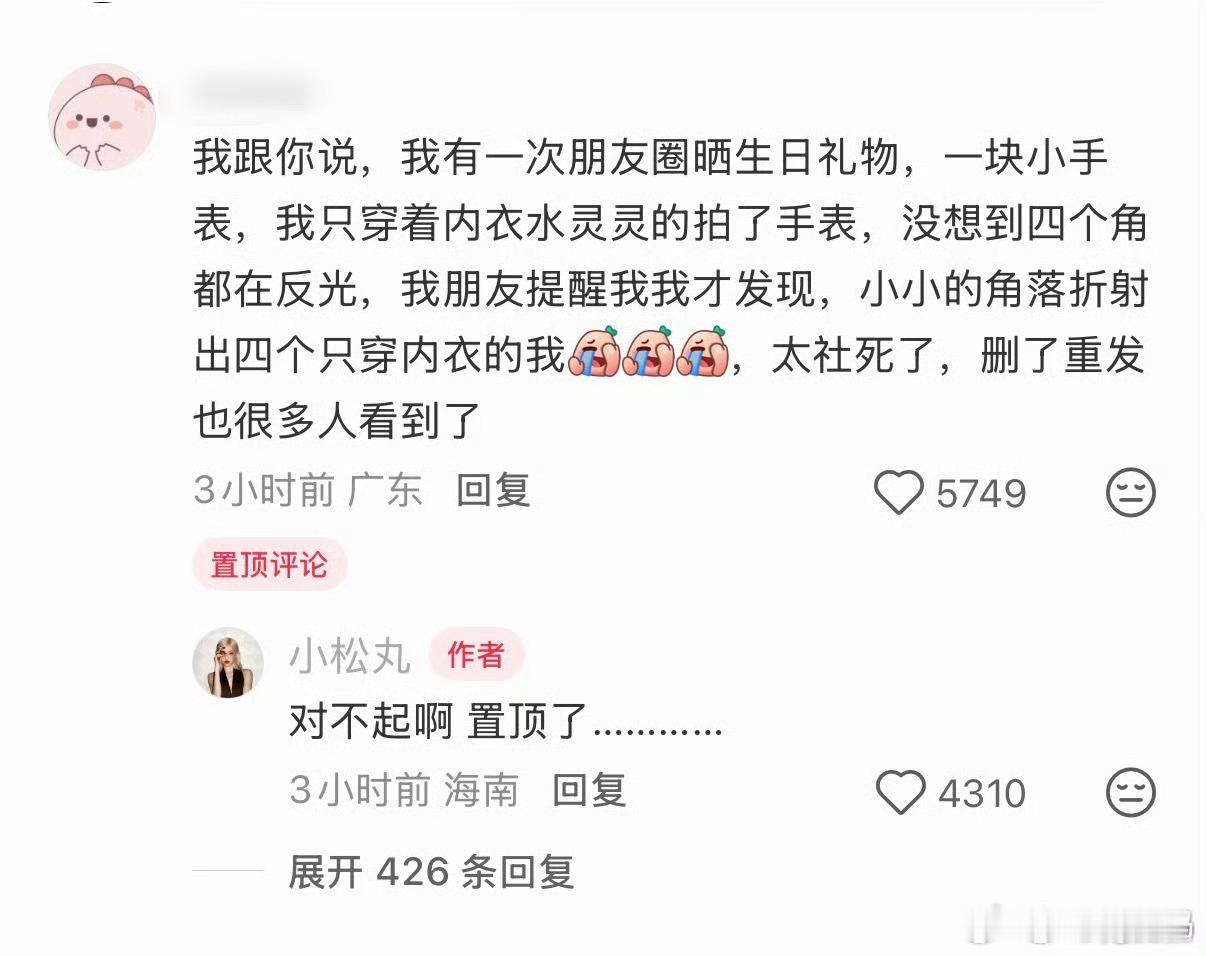Select the long comment about the 手表
The height and width of the screenshot is (956, 1206).
pyautogui.click(x=669, y=291)
